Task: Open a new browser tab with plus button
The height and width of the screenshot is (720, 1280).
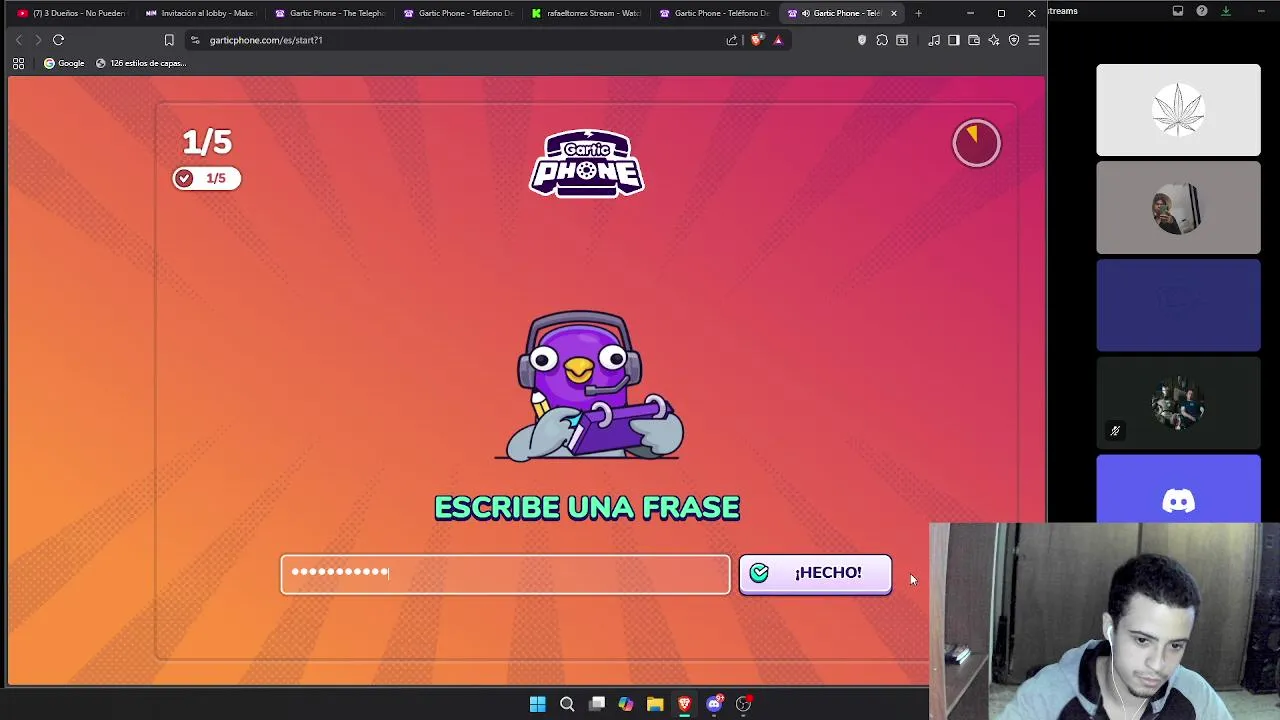Action: click(918, 13)
